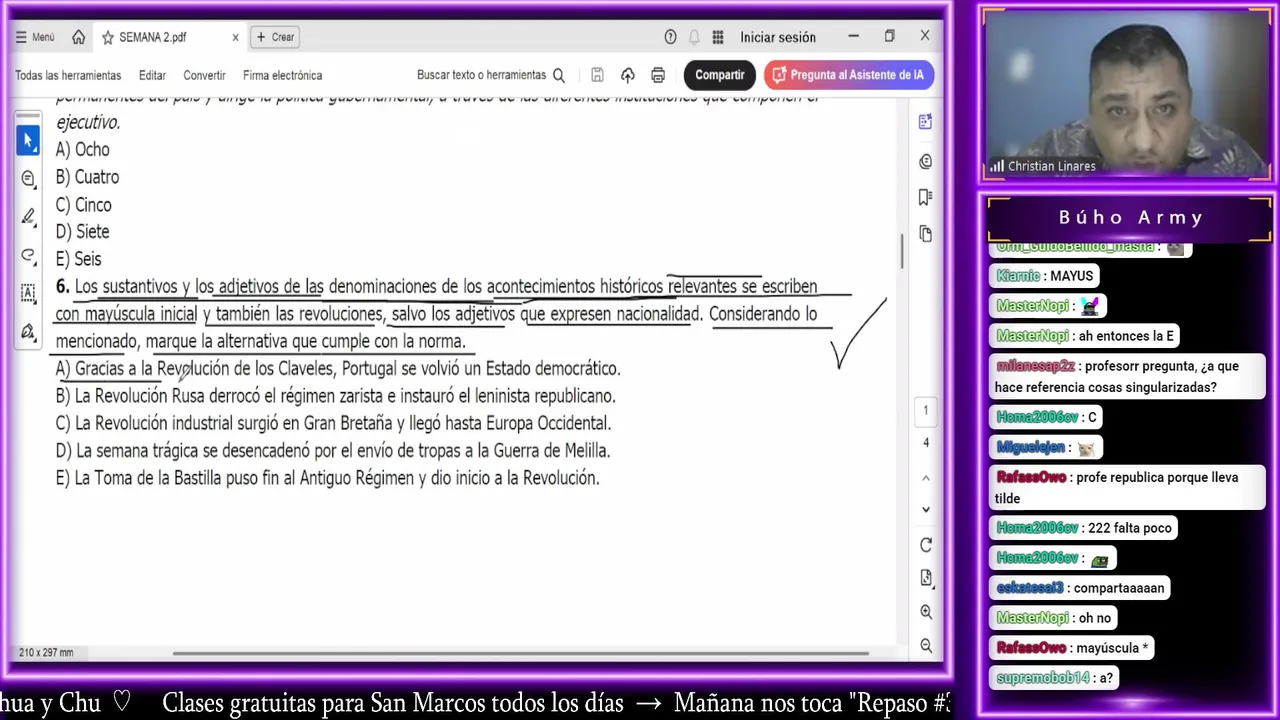The image size is (1280, 720).
Task: Click the save file icon
Action: point(597,75)
